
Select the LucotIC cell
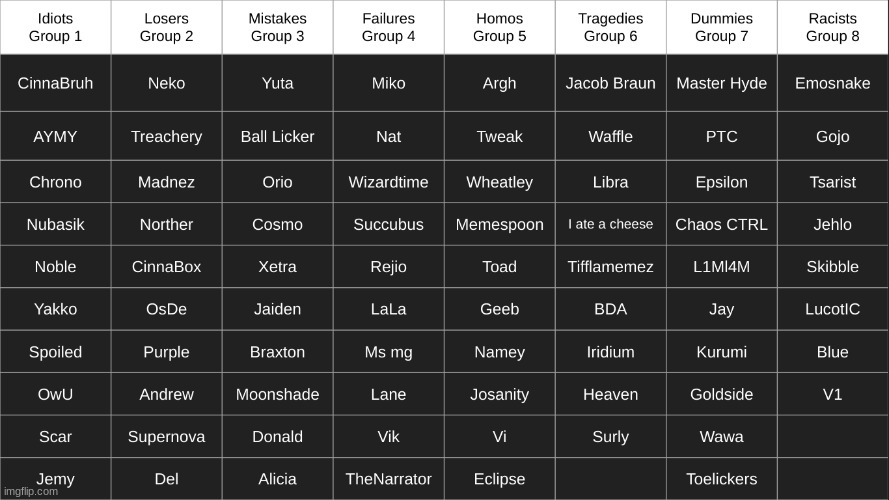coord(833,309)
